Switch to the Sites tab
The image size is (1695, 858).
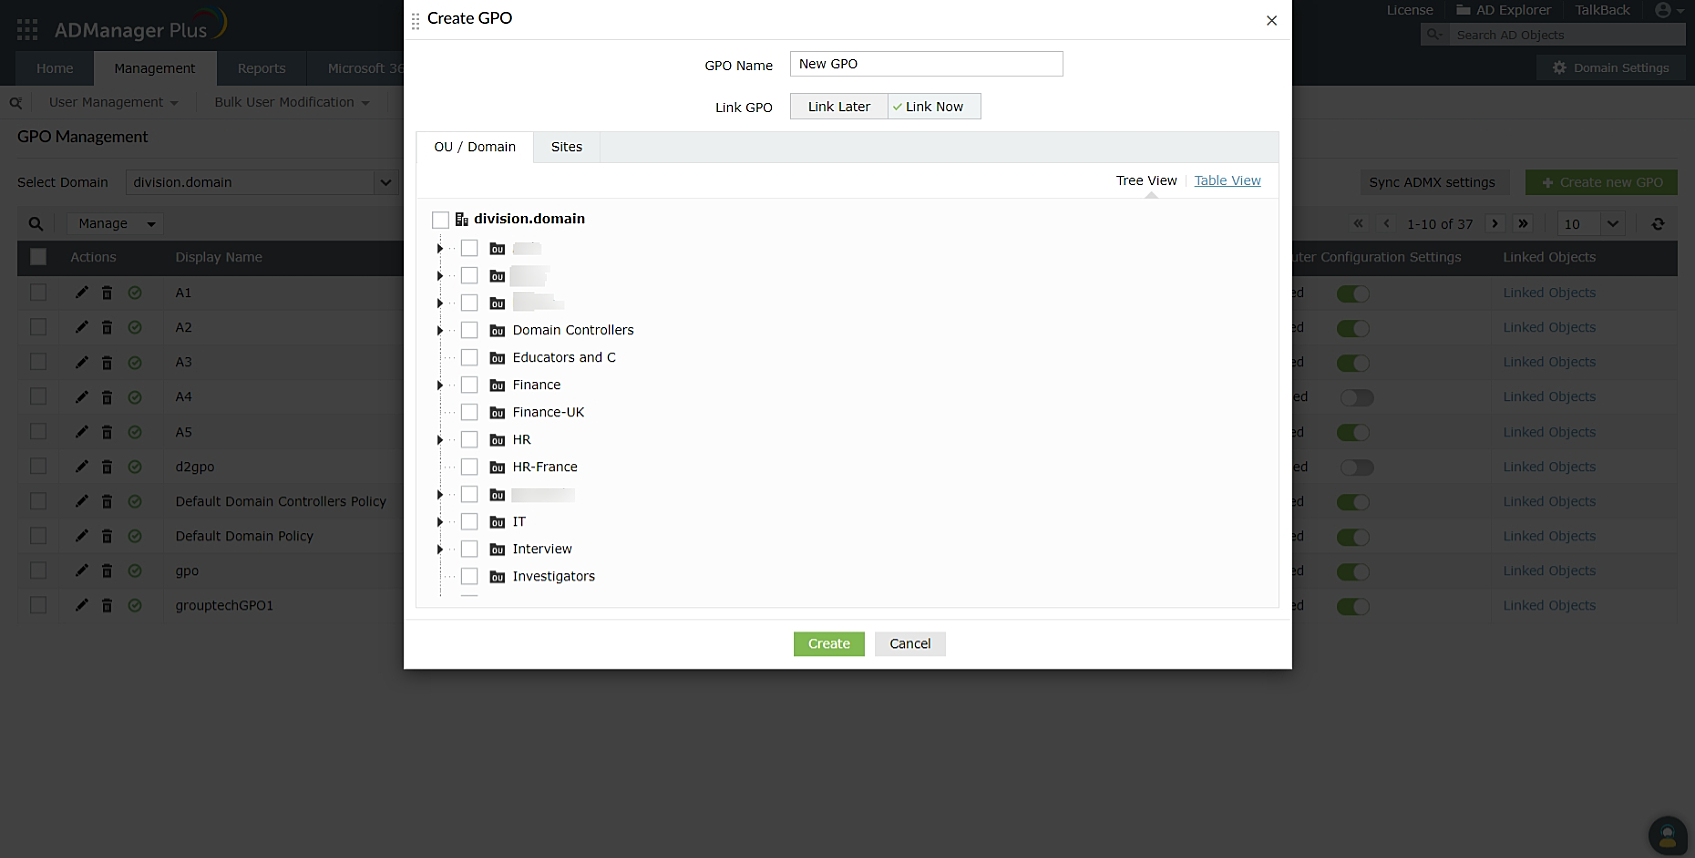(567, 147)
